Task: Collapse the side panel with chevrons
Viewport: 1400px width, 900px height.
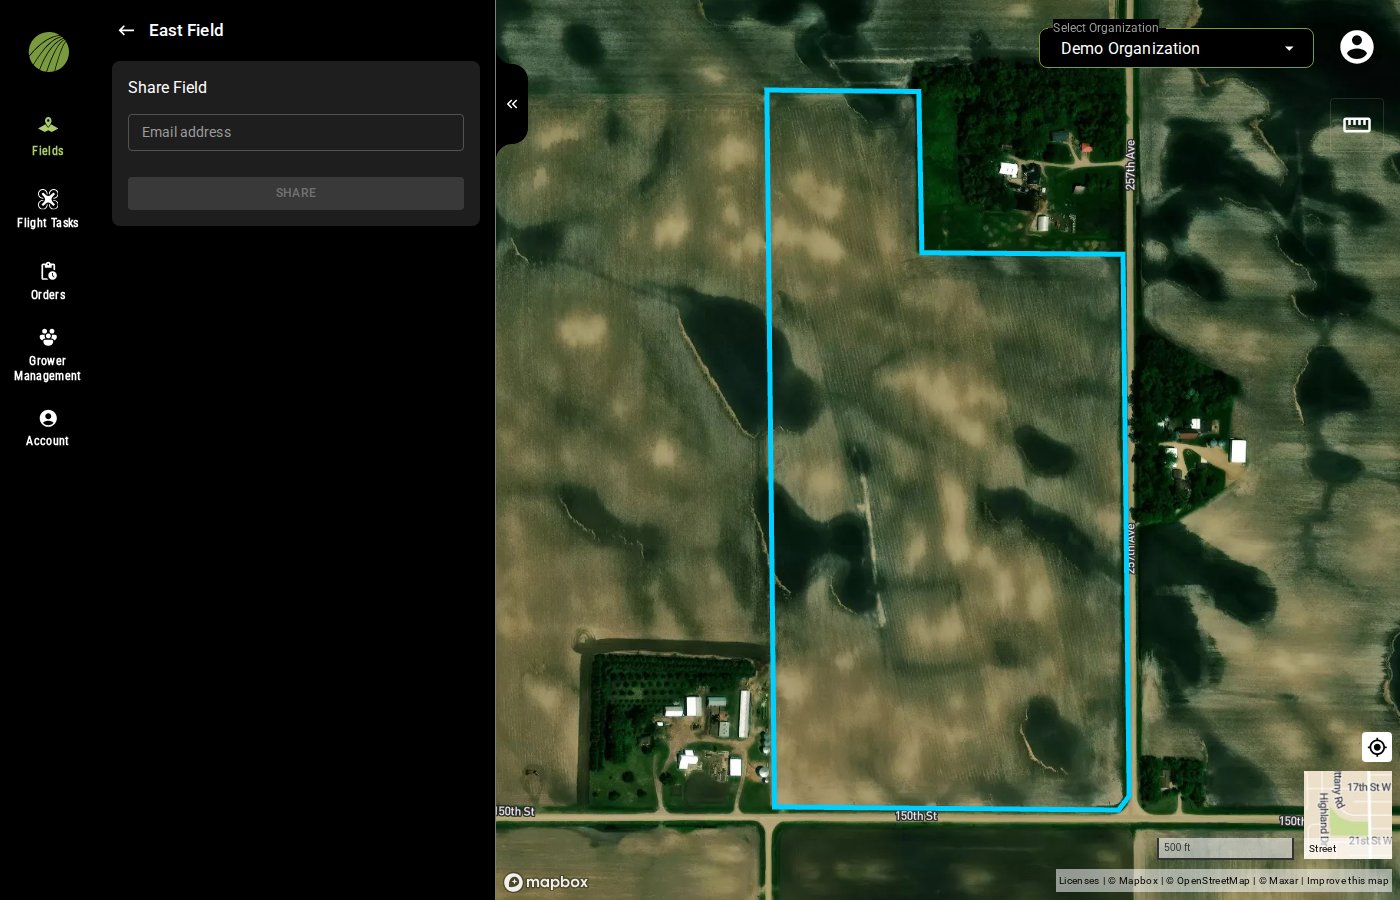Action: click(x=512, y=104)
